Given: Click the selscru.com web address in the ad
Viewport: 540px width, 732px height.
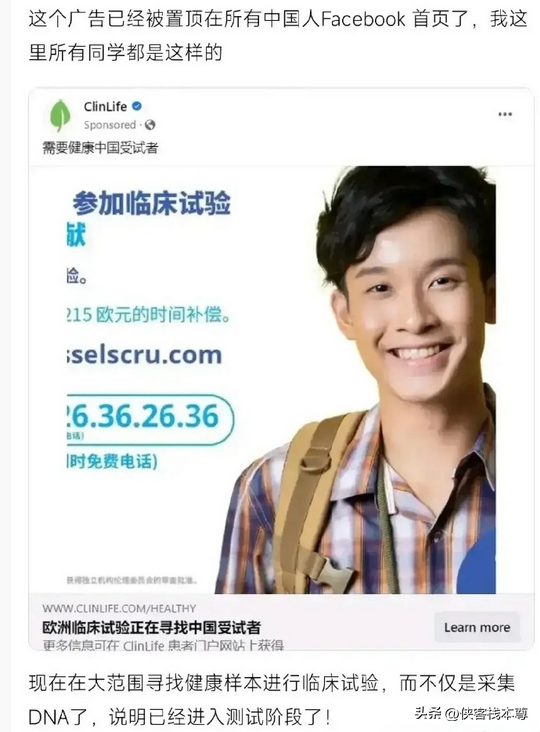Looking at the screenshot, I should (144, 355).
